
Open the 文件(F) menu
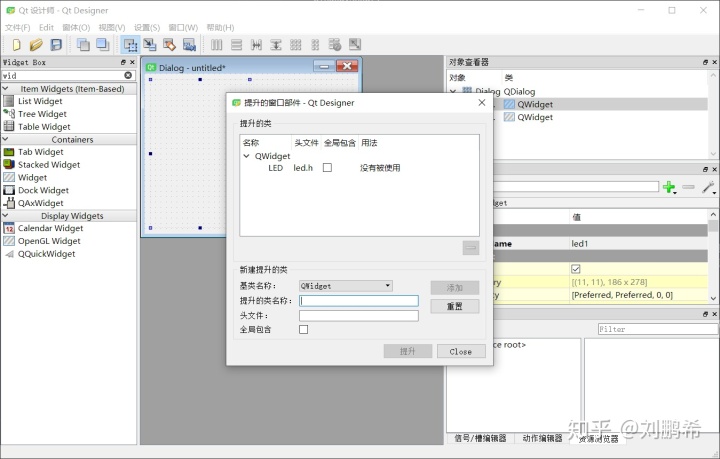(17, 28)
